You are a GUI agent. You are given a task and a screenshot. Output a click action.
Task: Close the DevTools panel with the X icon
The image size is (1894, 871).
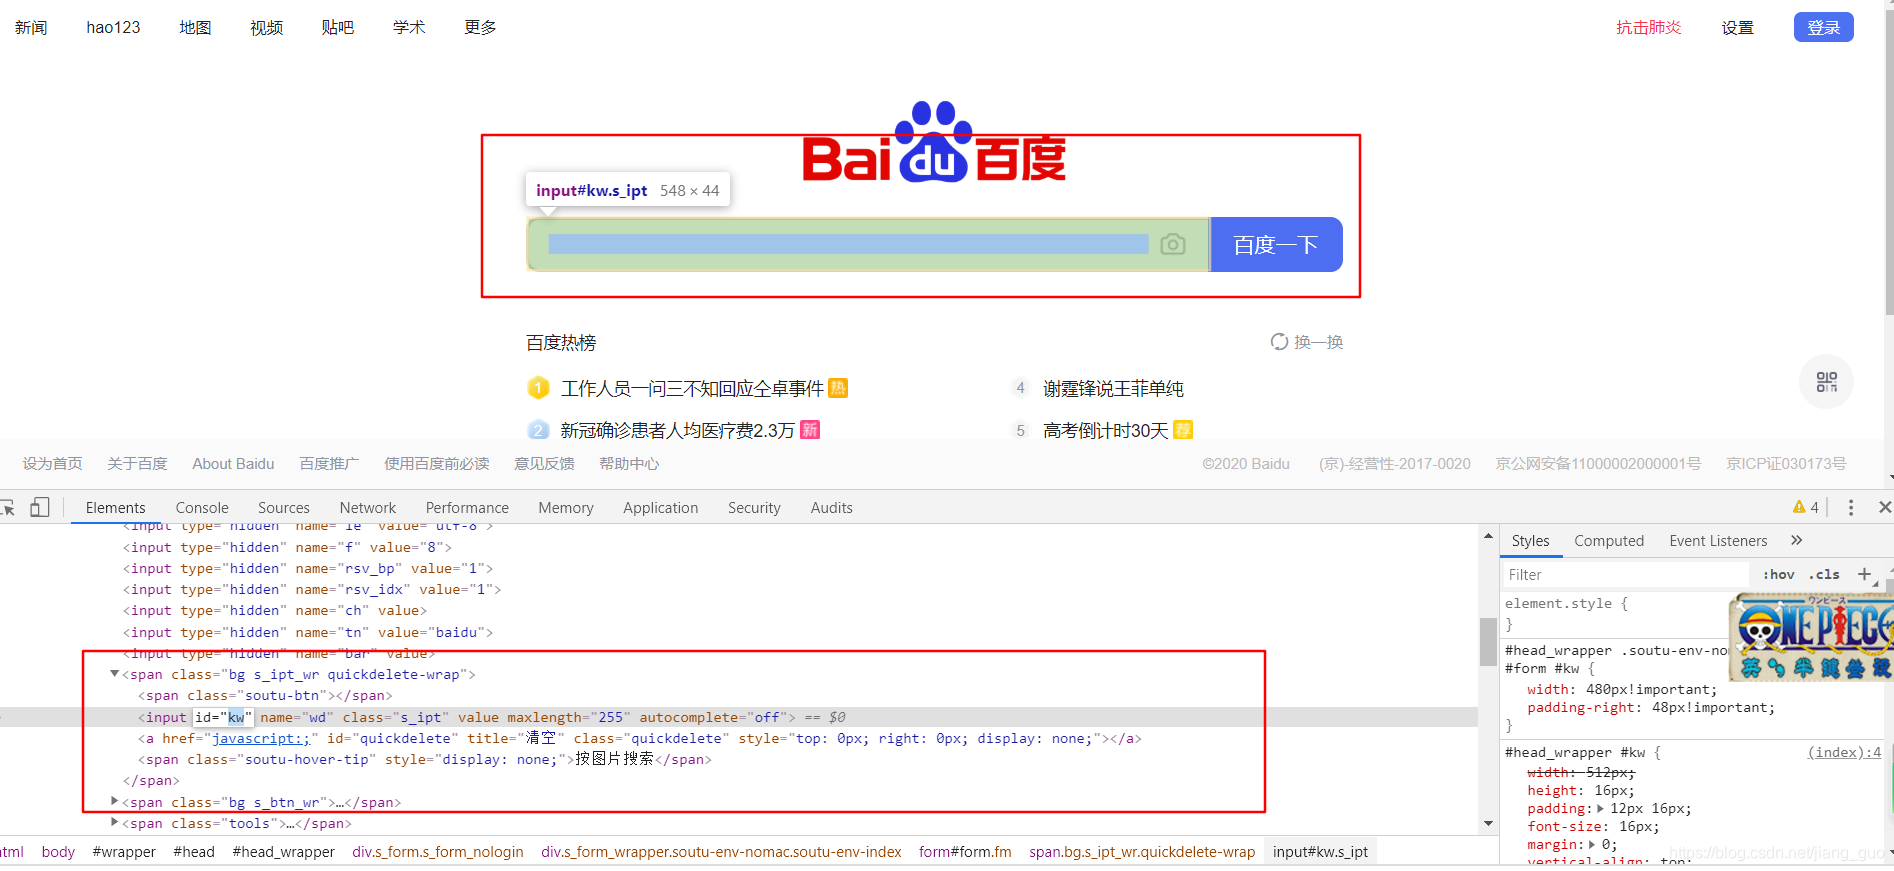click(x=1884, y=508)
